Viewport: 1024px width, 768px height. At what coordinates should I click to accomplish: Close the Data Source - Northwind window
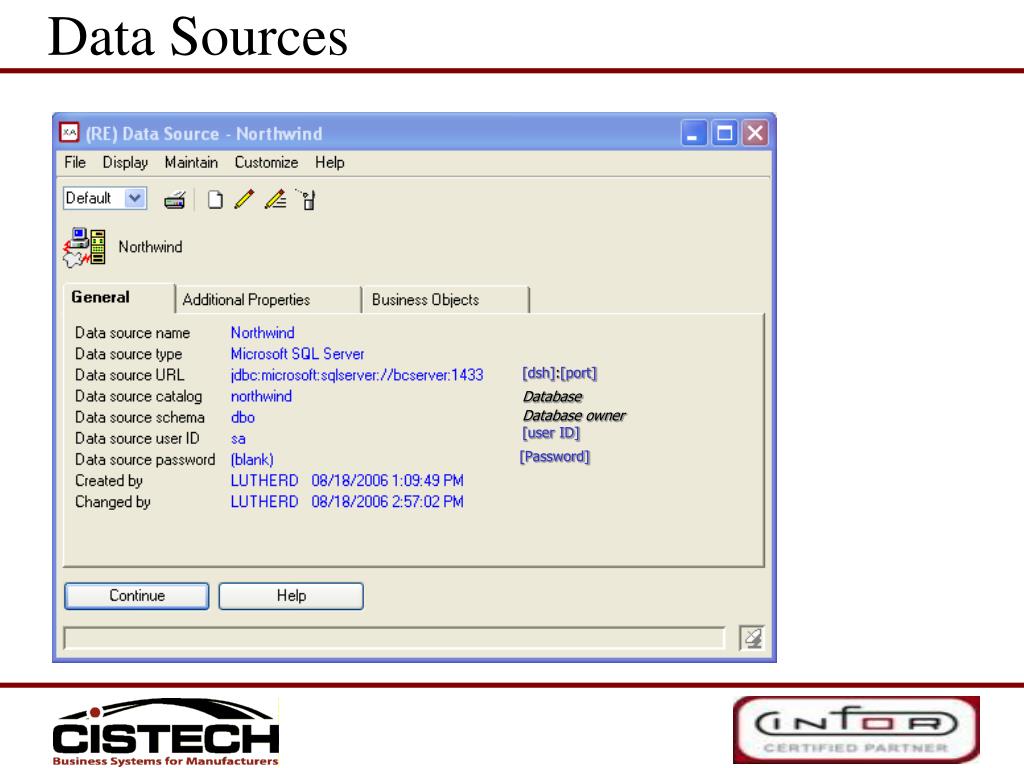(755, 133)
